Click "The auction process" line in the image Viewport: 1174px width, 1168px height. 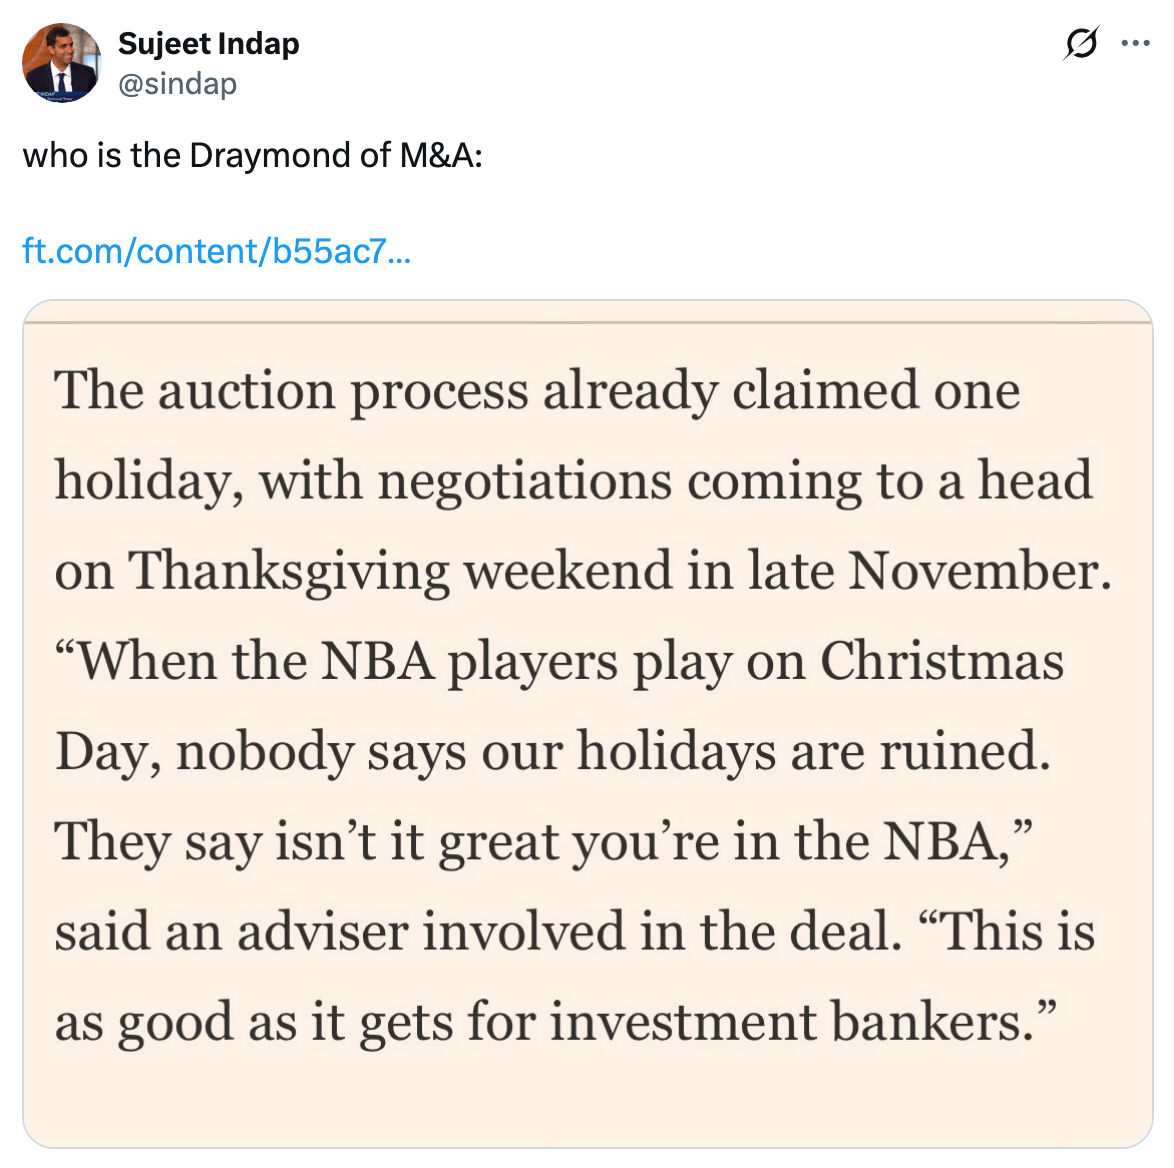point(290,391)
